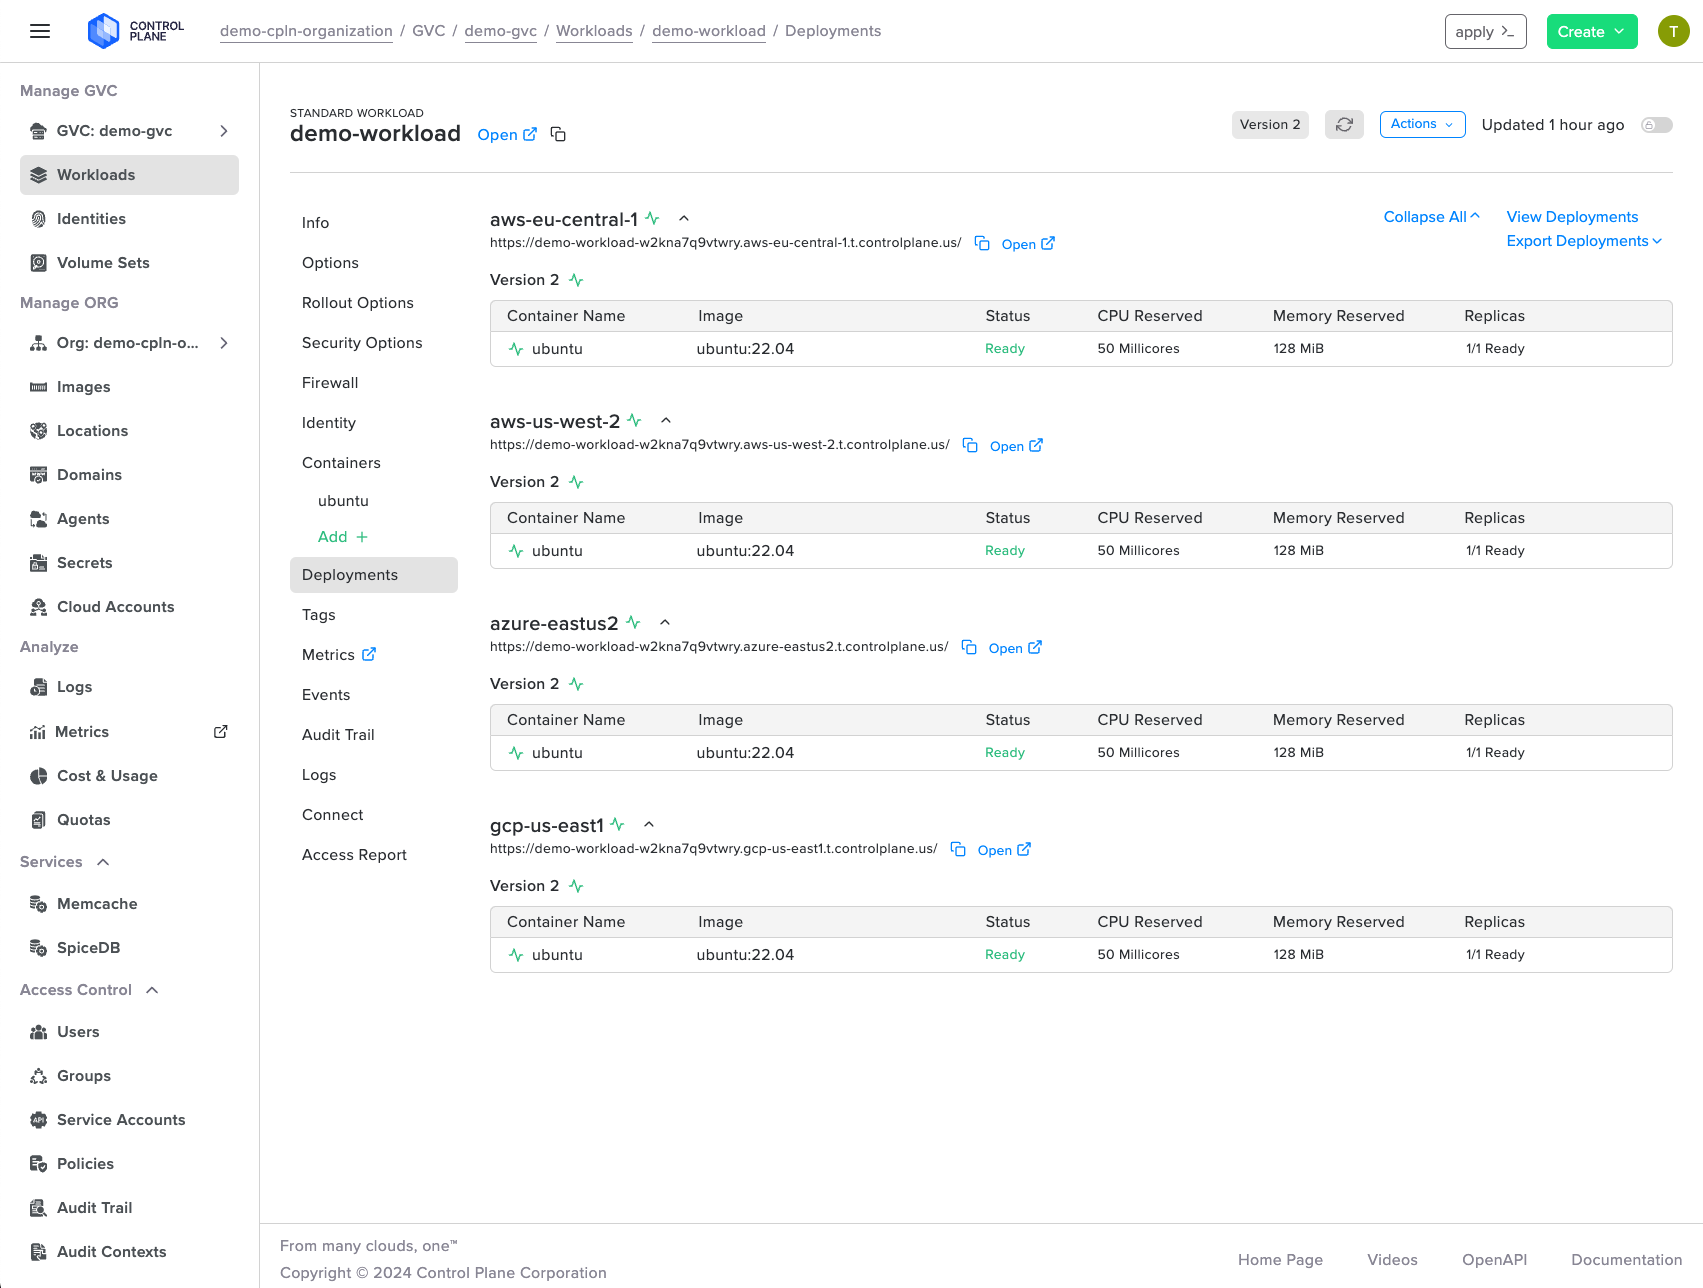This screenshot has height=1288, width=1703.
Task: Collapse the Access Control sidebar section
Action: point(152,990)
